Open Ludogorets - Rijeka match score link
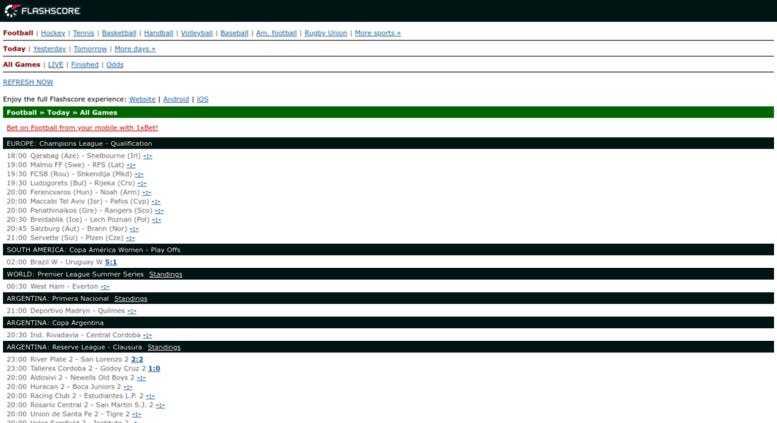This screenshot has width=777, height=423. [x=142, y=183]
